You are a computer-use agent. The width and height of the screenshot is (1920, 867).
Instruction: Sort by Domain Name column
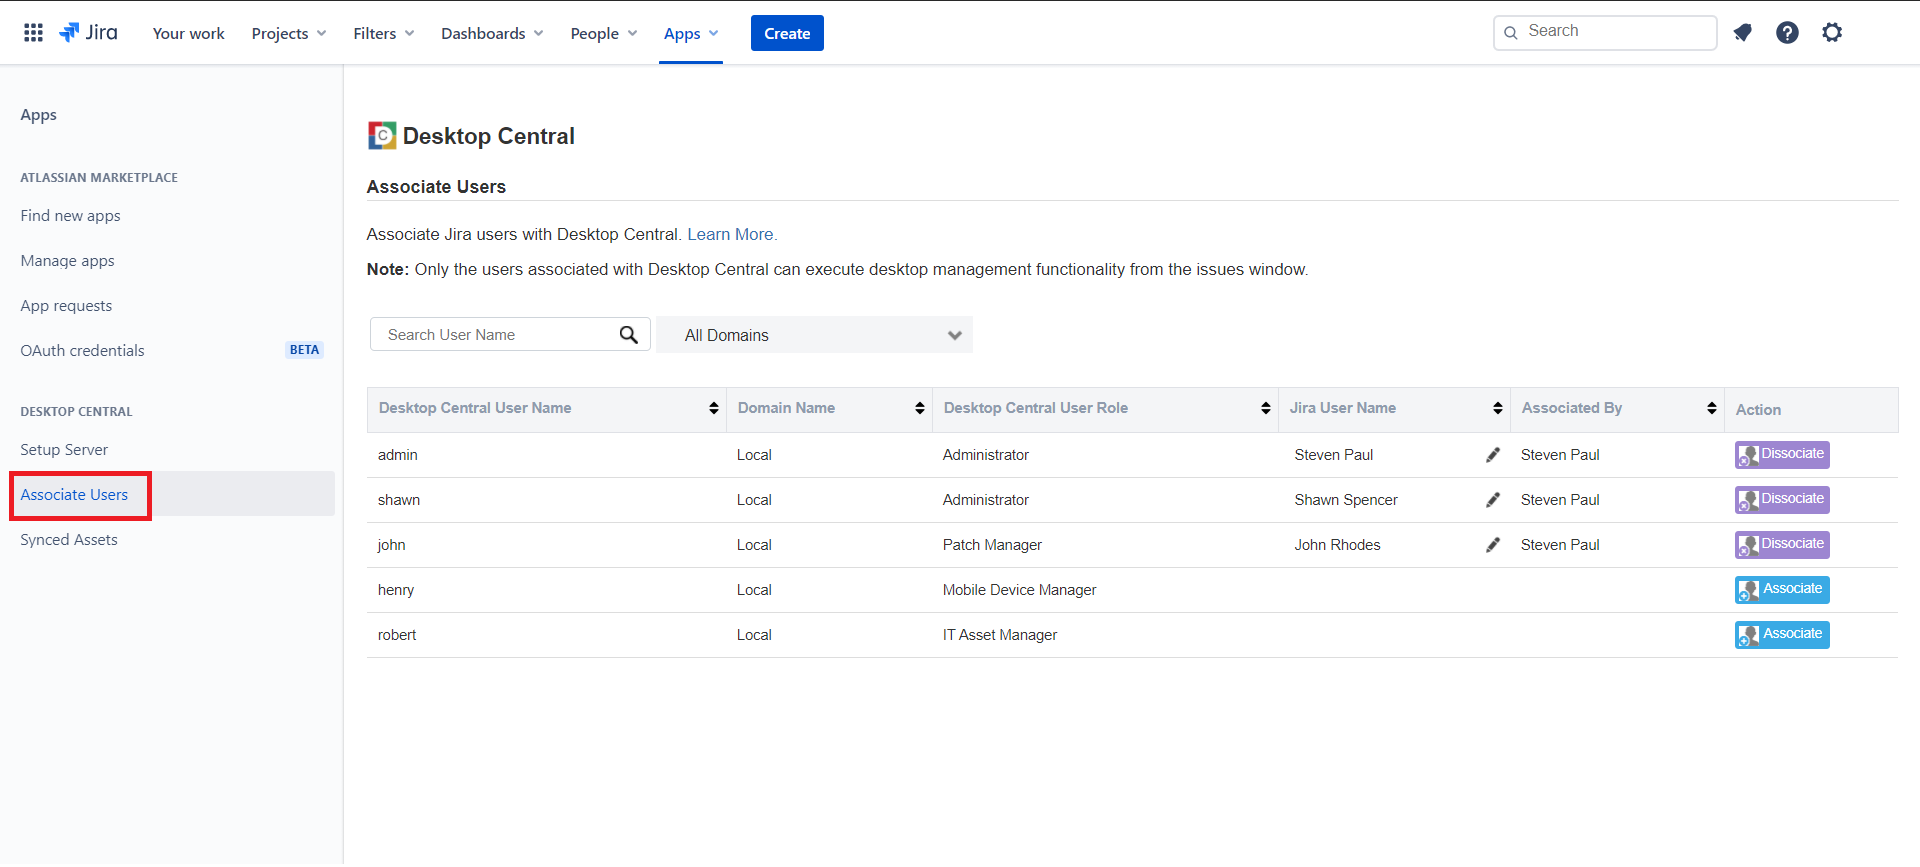coord(919,408)
